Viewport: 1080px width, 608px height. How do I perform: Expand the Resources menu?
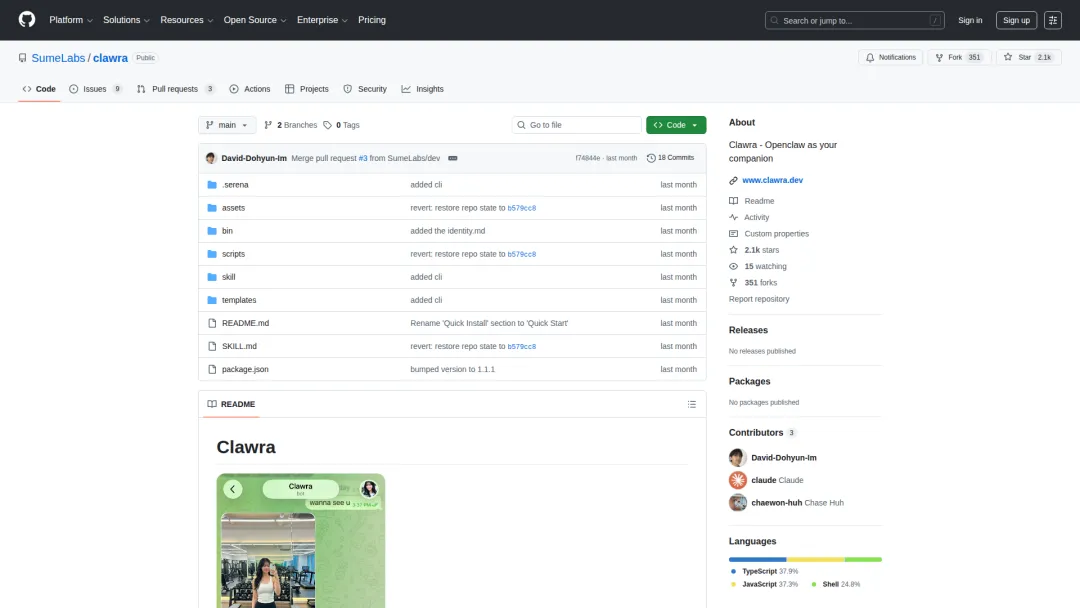pos(187,20)
